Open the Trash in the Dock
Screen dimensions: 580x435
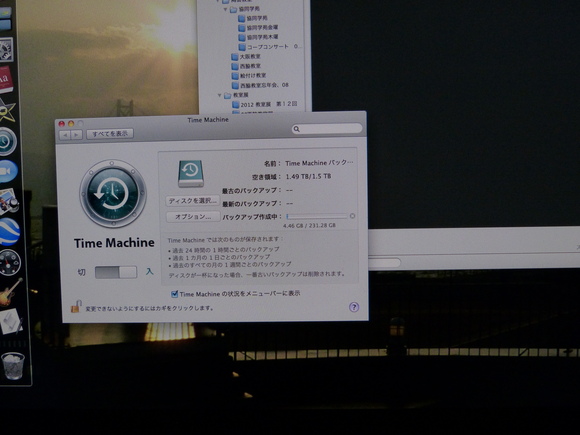pos(13,365)
